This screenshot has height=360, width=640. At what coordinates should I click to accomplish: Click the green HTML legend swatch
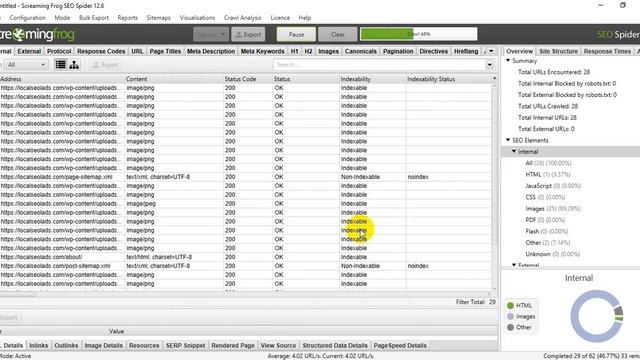510,305
